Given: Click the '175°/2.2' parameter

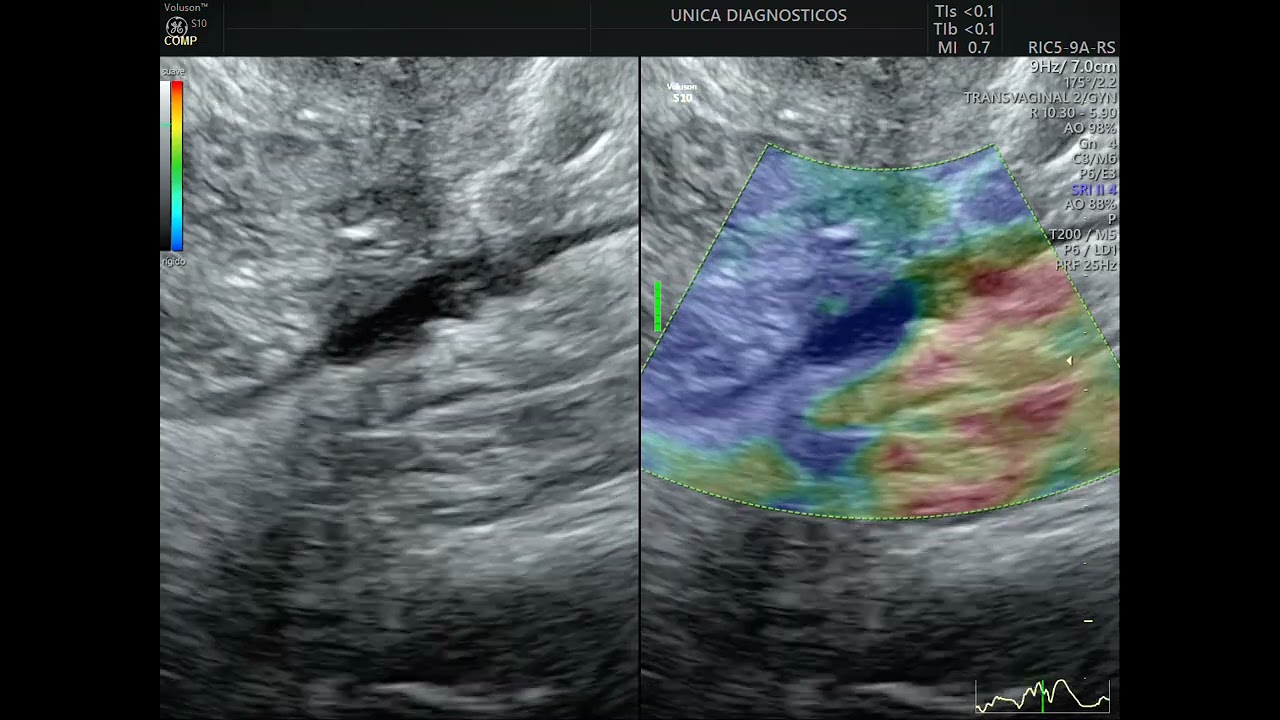Looking at the screenshot, I should 1089,82.
